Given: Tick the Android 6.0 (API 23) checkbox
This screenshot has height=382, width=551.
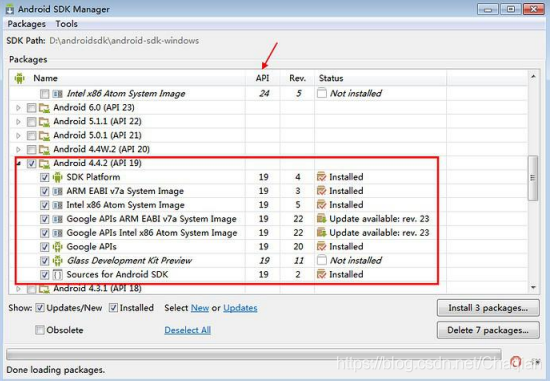Looking at the screenshot, I should point(31,108).
